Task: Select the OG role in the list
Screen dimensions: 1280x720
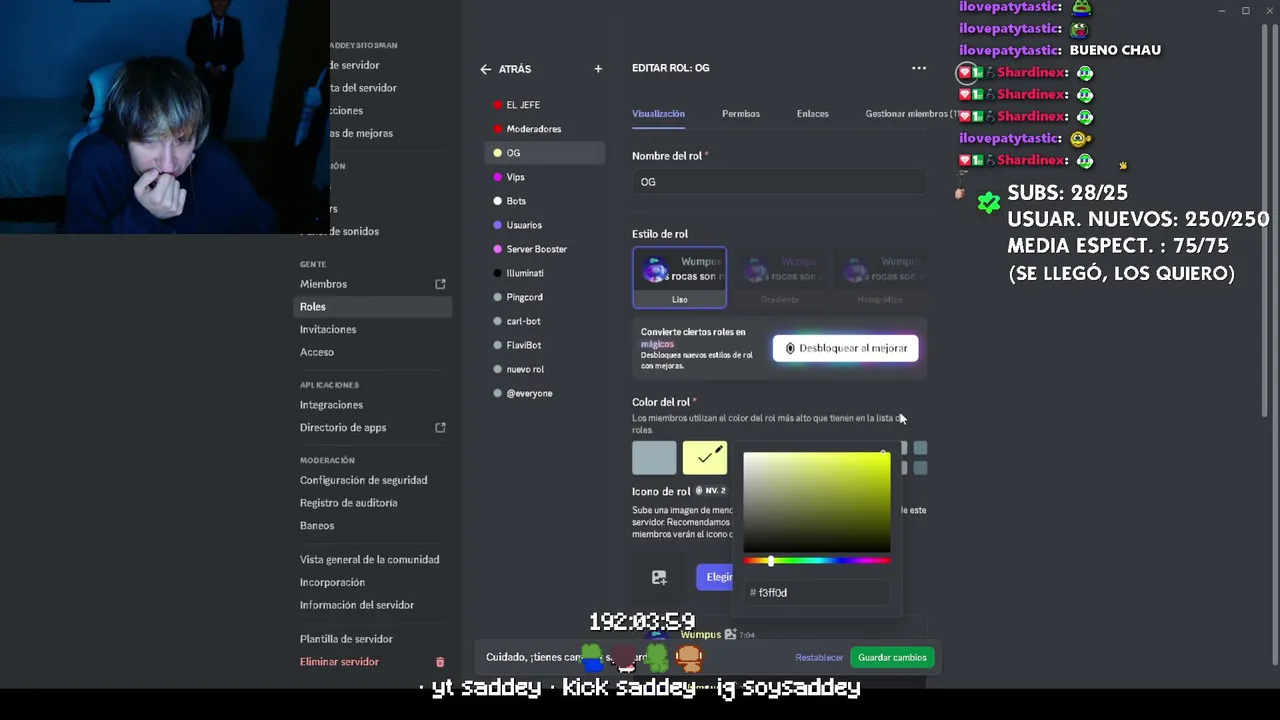Action: click(x=545, y=153)
